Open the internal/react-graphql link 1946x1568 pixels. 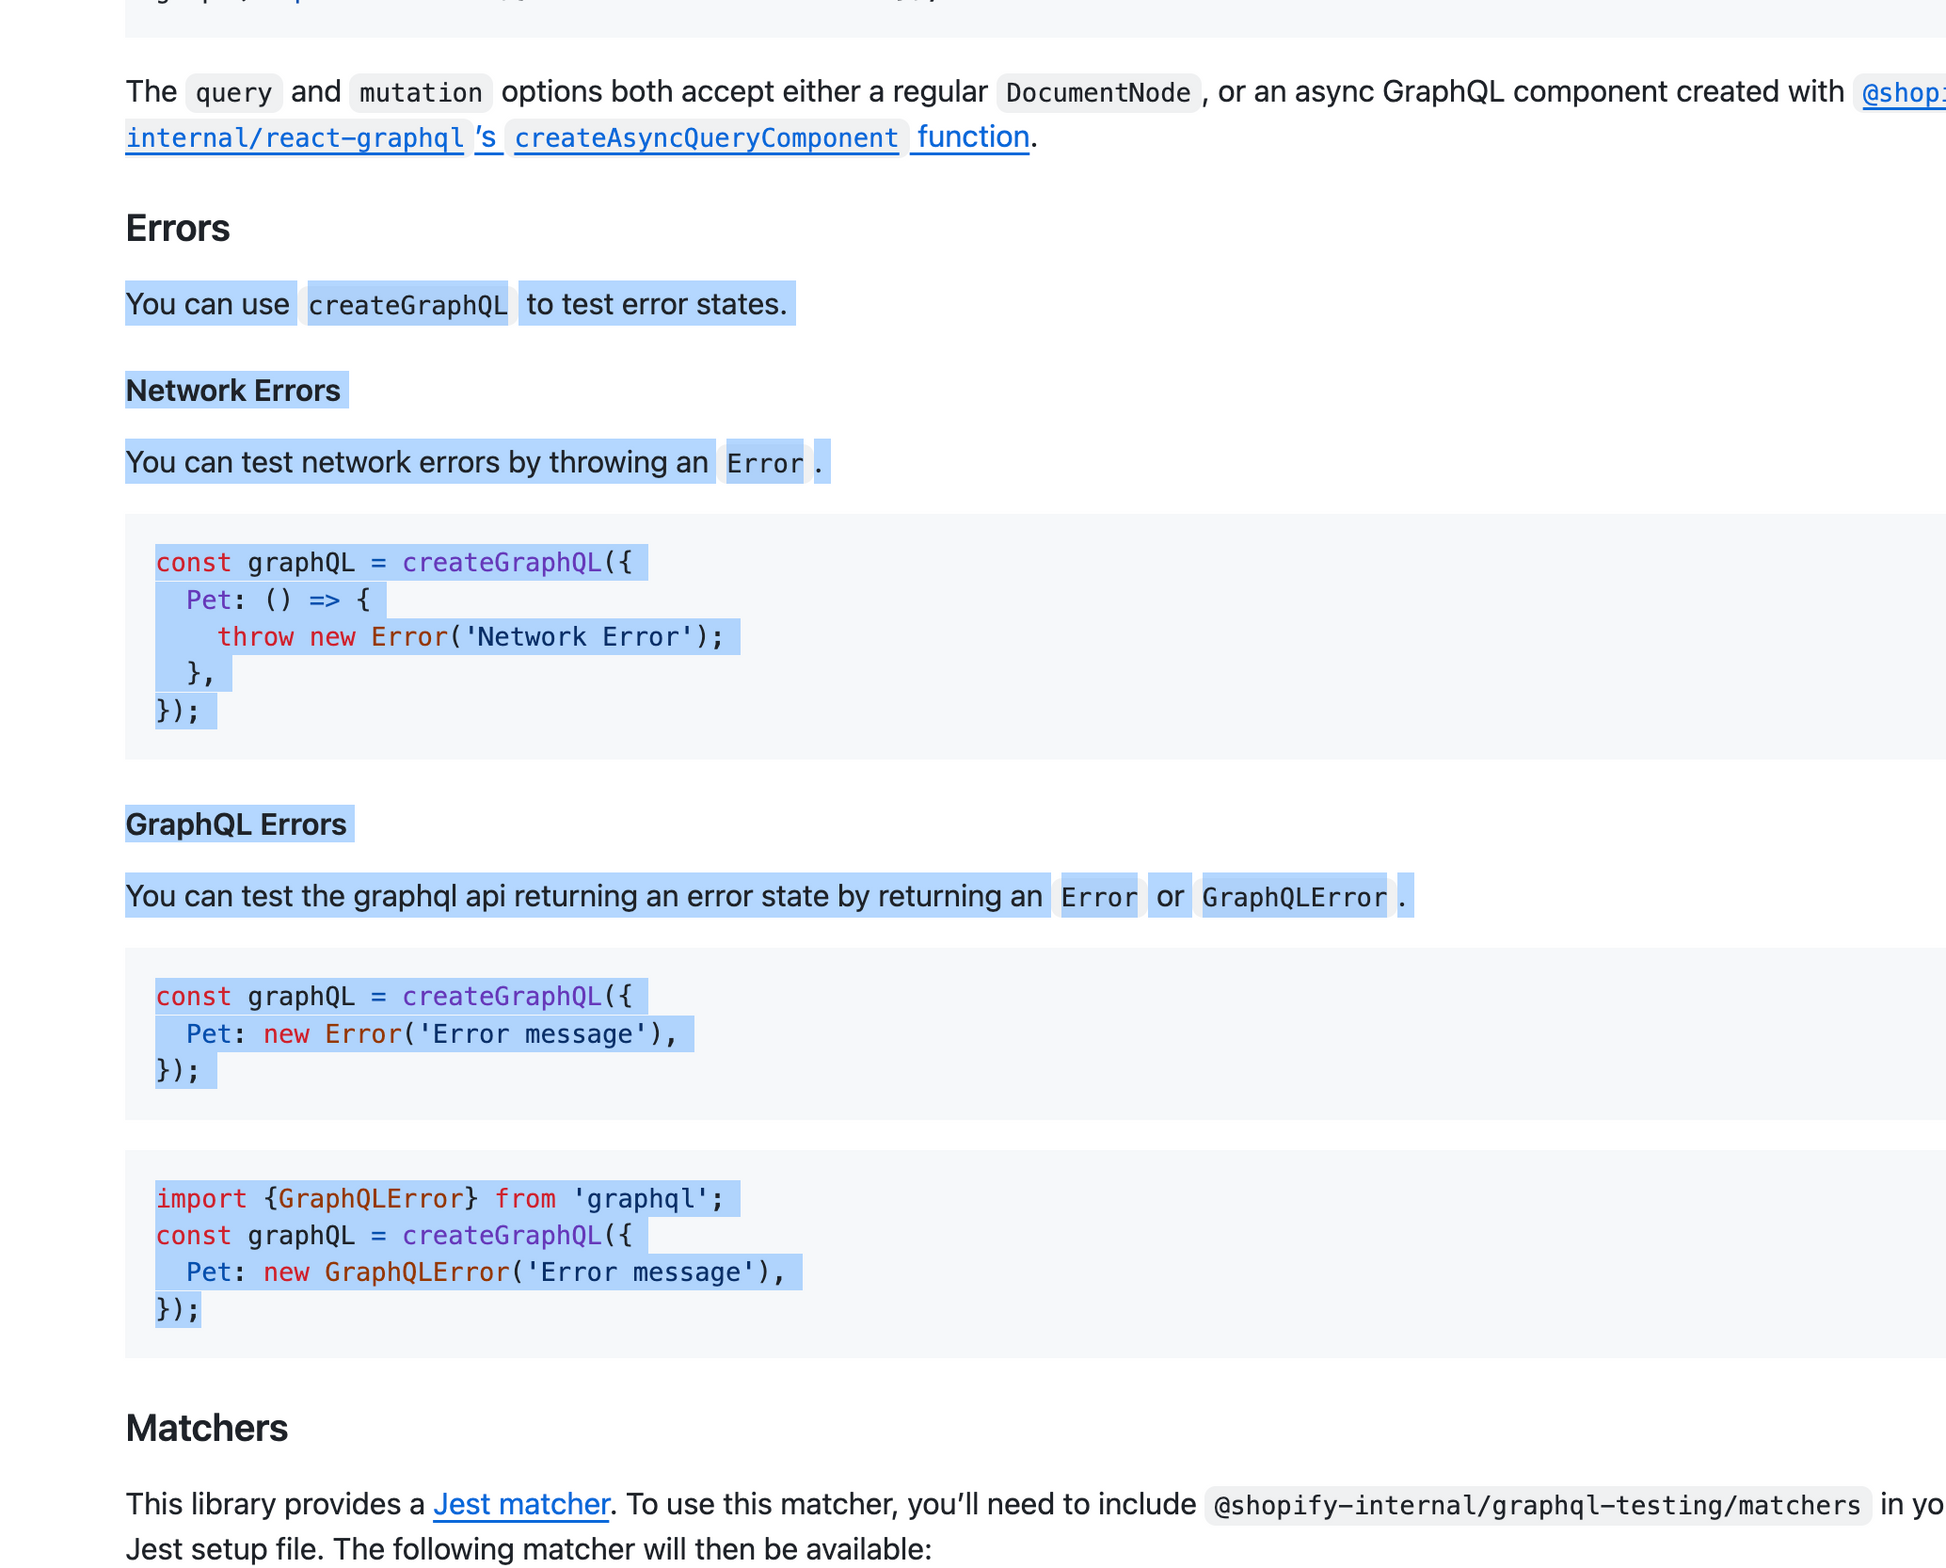295,137
